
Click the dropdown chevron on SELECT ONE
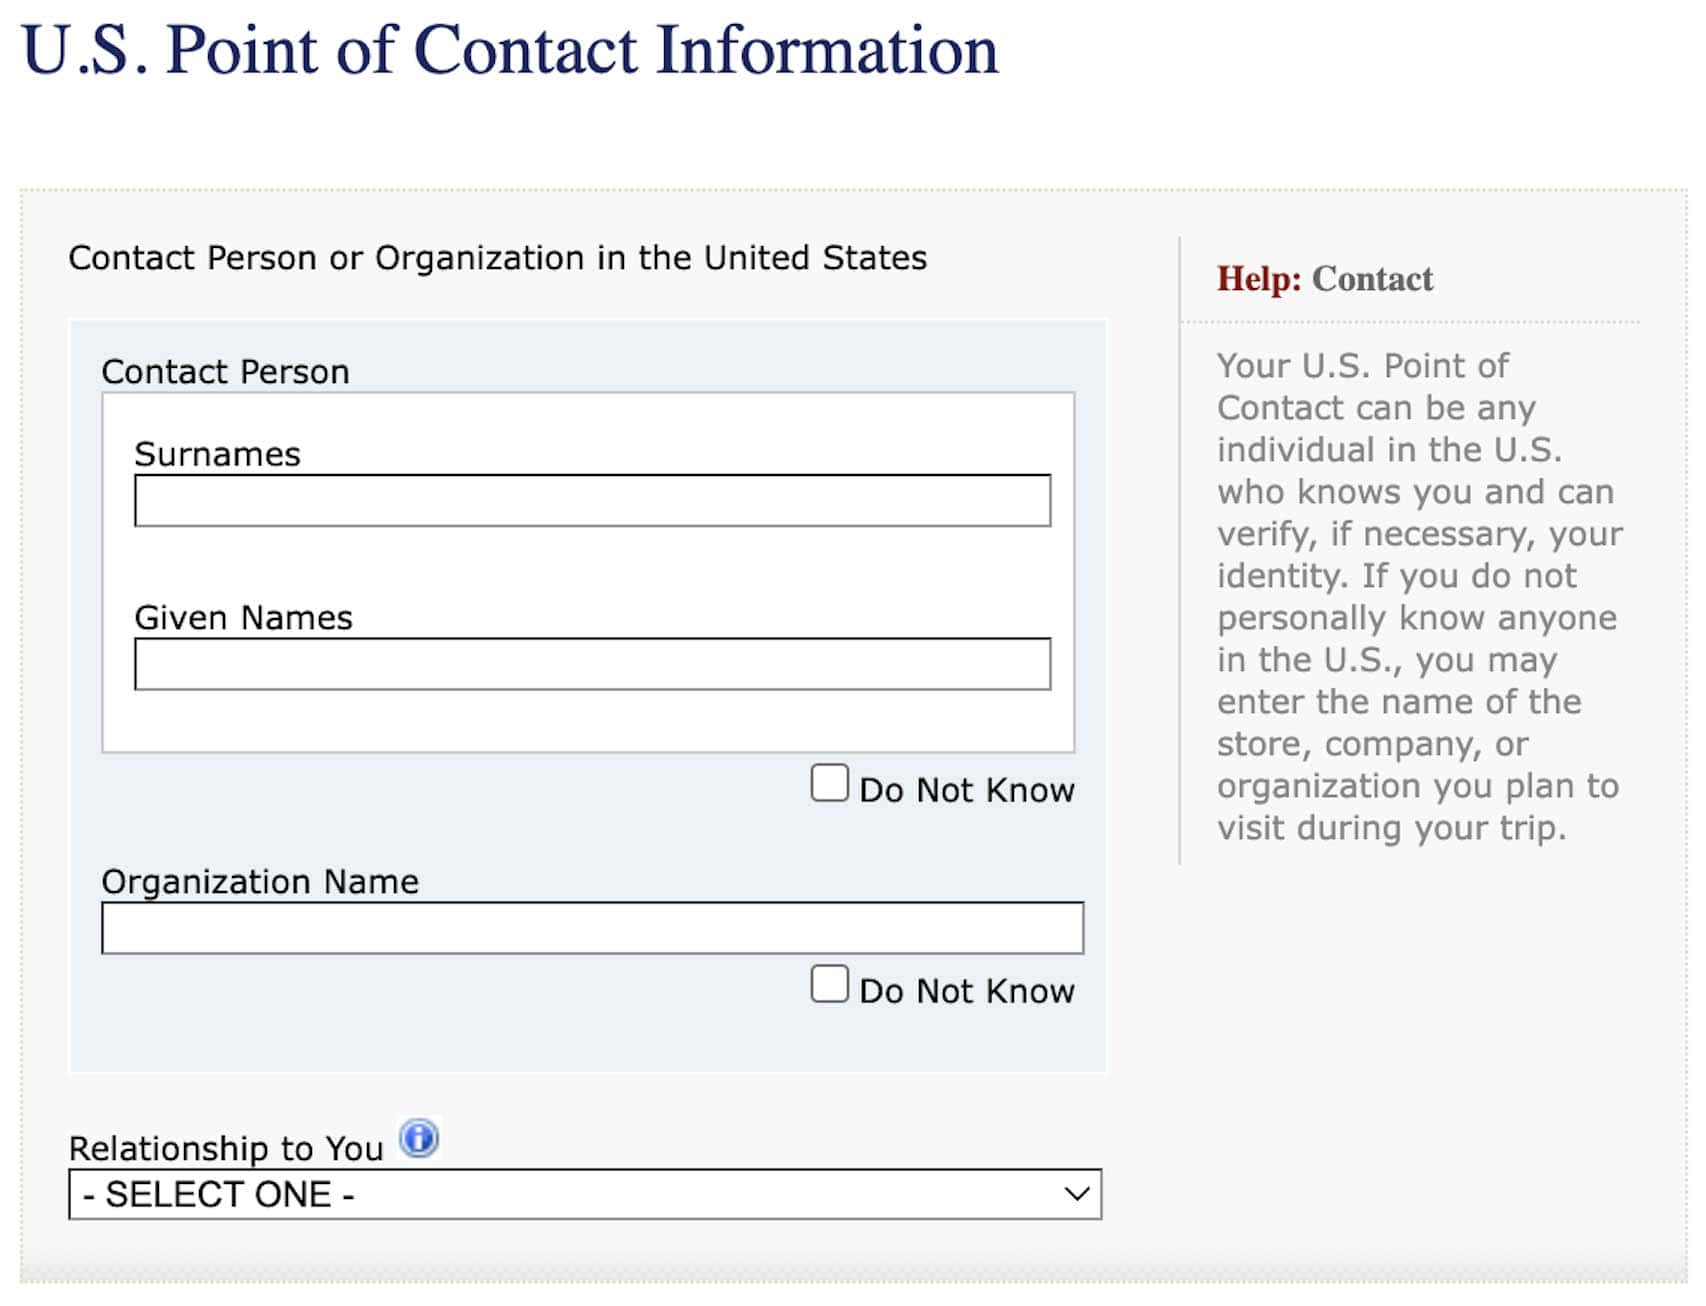click(1075, 1193)
